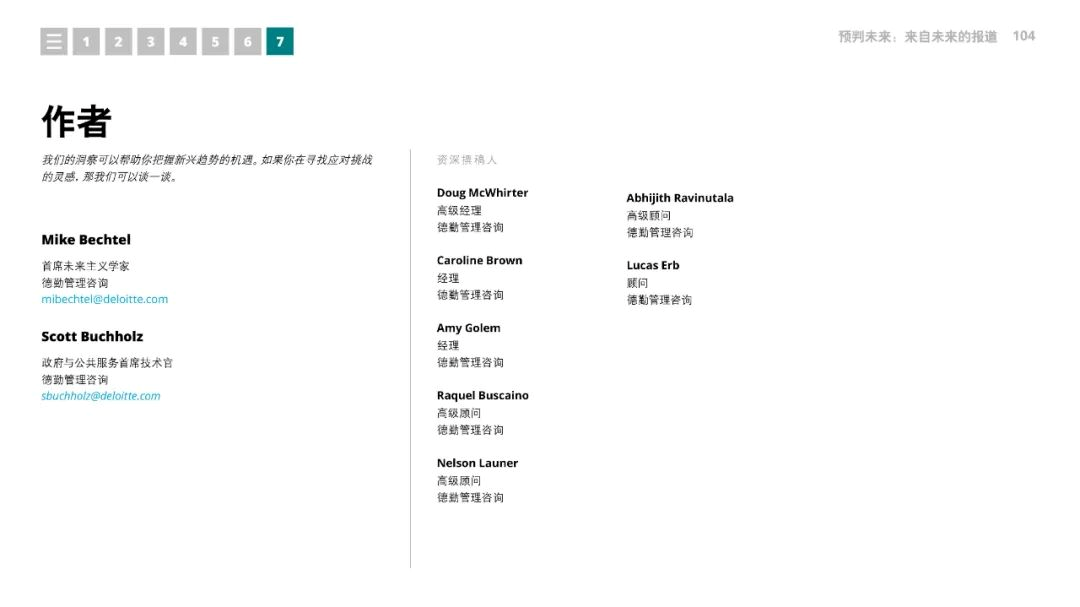The height and width of the screenshot is (607, 1080).
Task: Select the active chapter 7 tab
Action: pyautogui.click(x=280, y=41)
